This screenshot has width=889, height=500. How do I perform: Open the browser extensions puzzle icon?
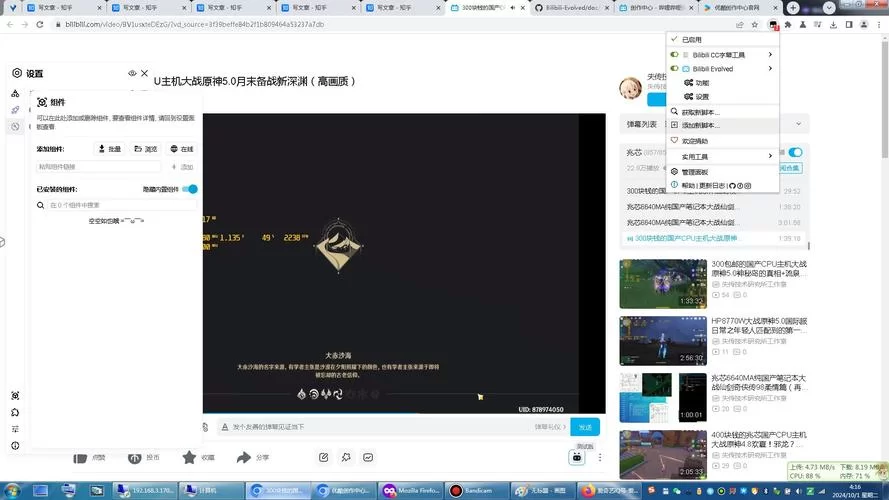tap(788, 24)
